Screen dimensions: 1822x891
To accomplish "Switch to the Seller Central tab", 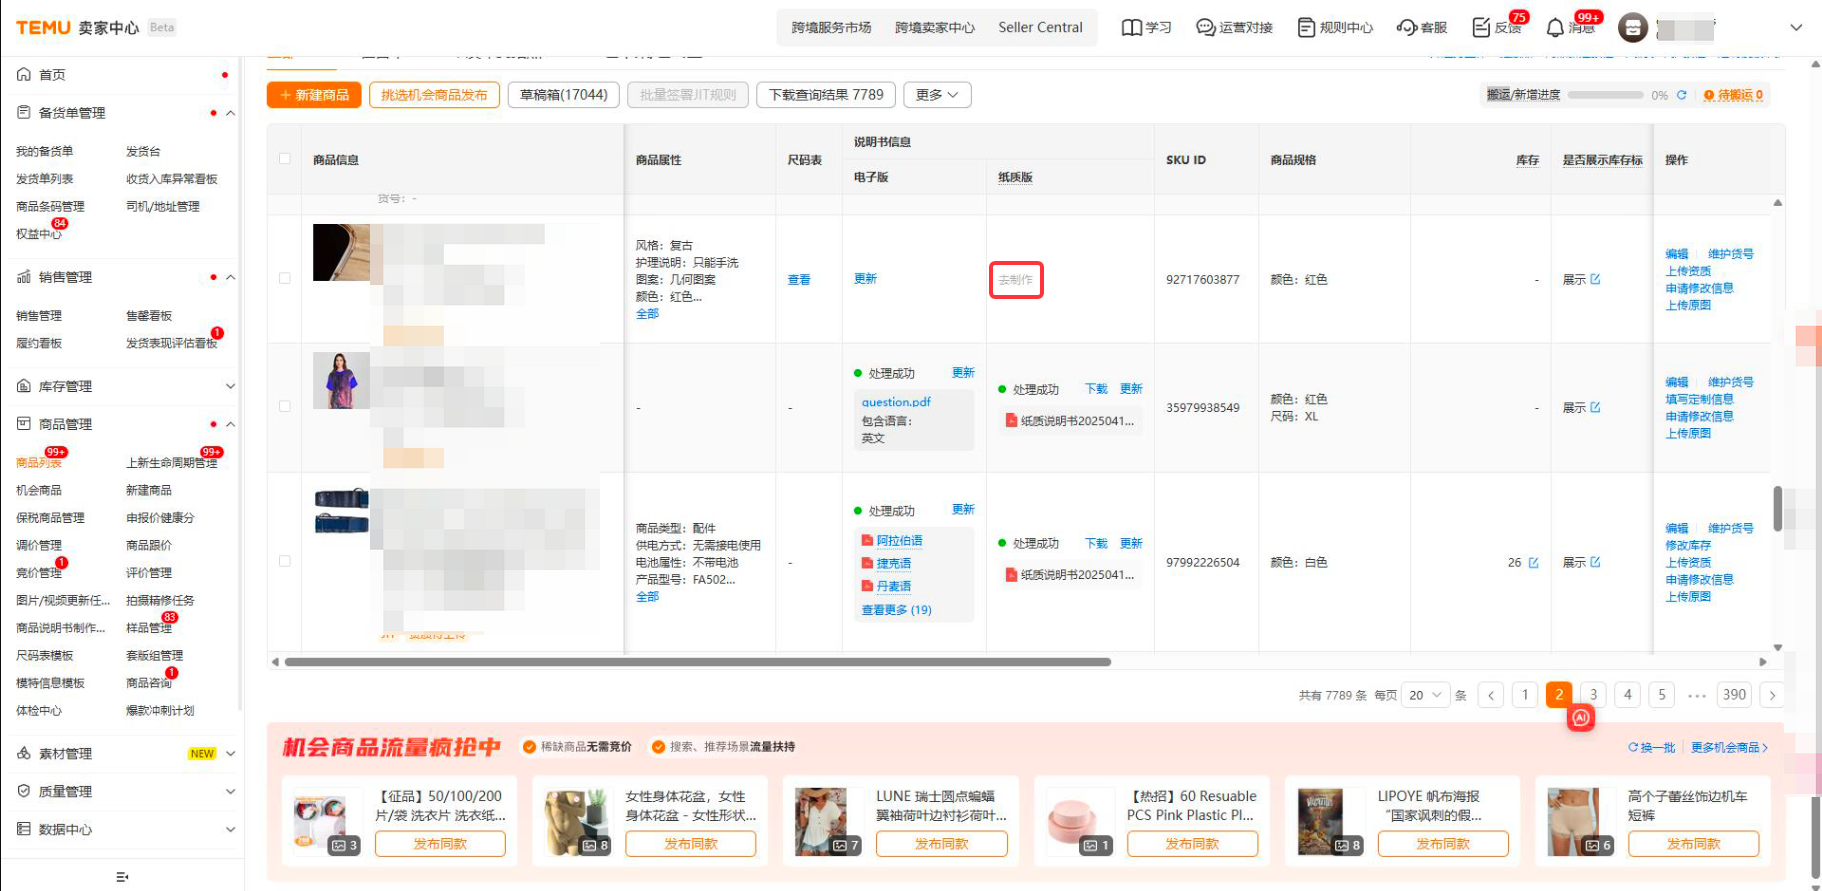I will coord(1040,28).
